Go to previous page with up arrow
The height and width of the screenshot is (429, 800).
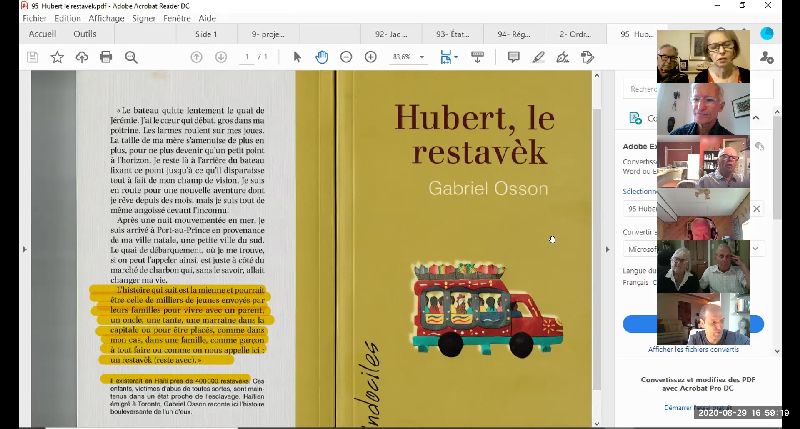pyautogui.click(x=196, y=57)
